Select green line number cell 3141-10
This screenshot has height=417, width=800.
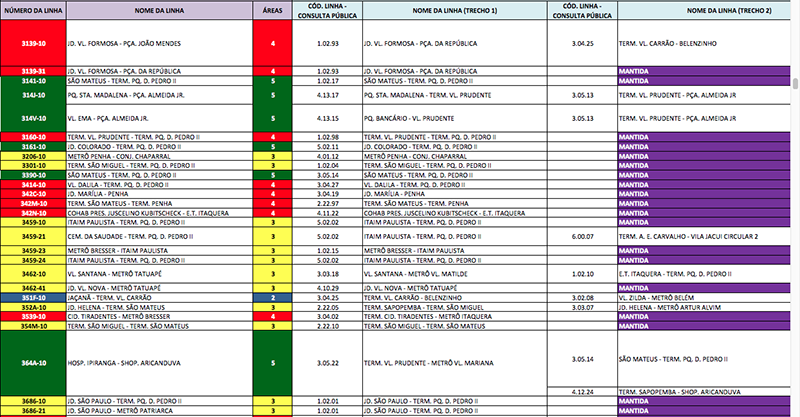33,81
